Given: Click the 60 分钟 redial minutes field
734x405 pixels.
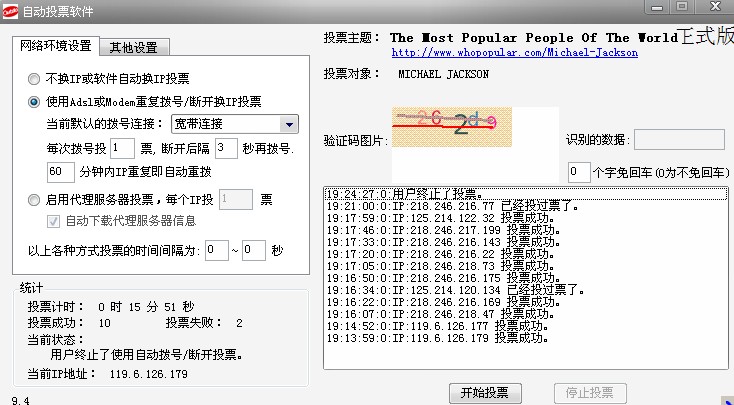Looking at the screenshot, I should pyautogui.click(x=60, y=172).
